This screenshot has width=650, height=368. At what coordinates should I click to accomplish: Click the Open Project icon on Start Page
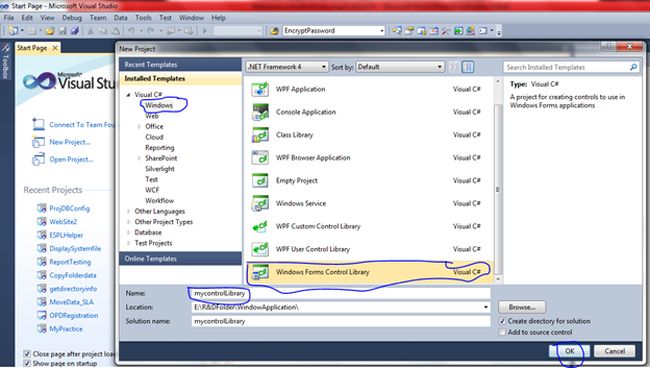pyautogui.click(x=38, y=159)
